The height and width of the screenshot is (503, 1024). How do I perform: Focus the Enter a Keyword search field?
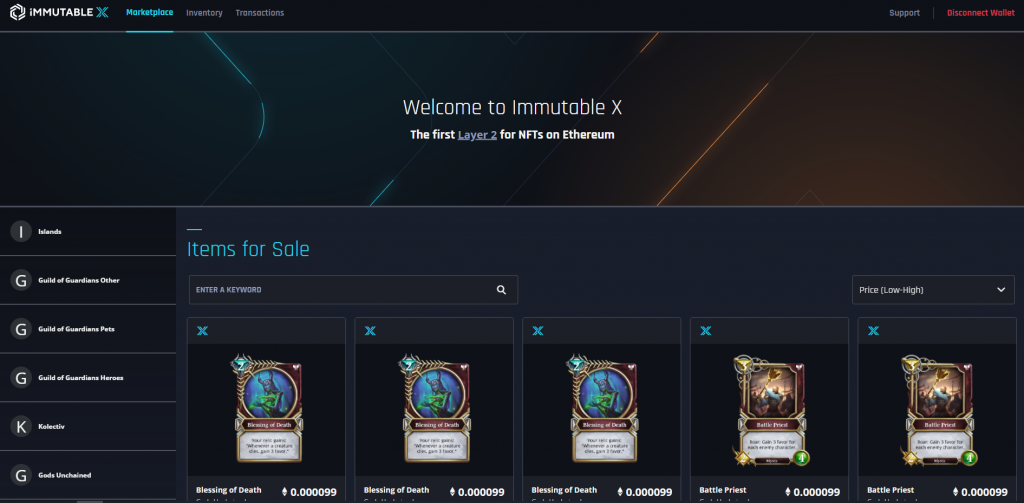(340, 290)
